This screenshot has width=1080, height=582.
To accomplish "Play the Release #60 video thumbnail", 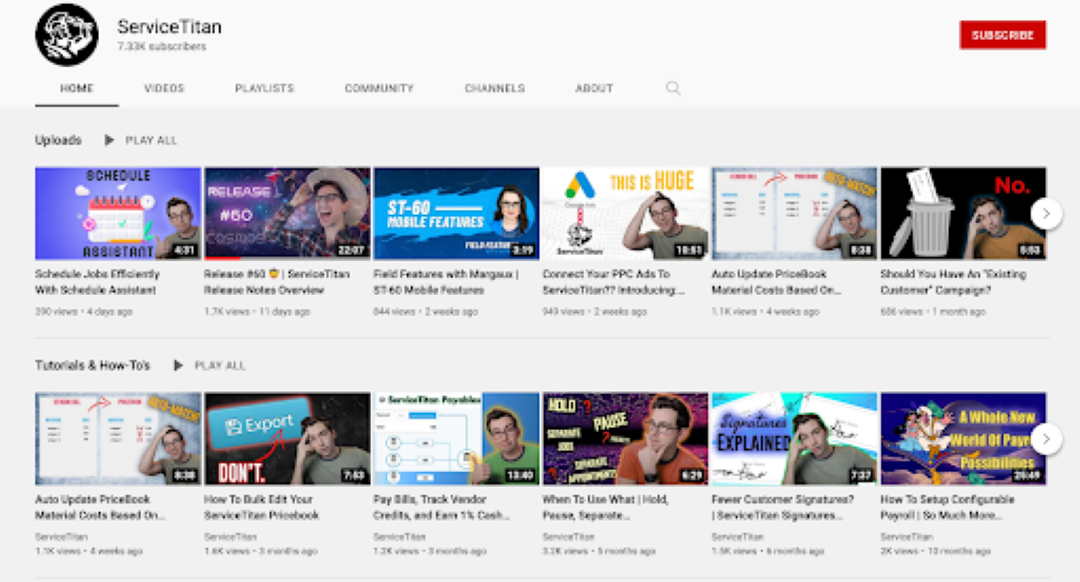I will (x=287, y=213).
